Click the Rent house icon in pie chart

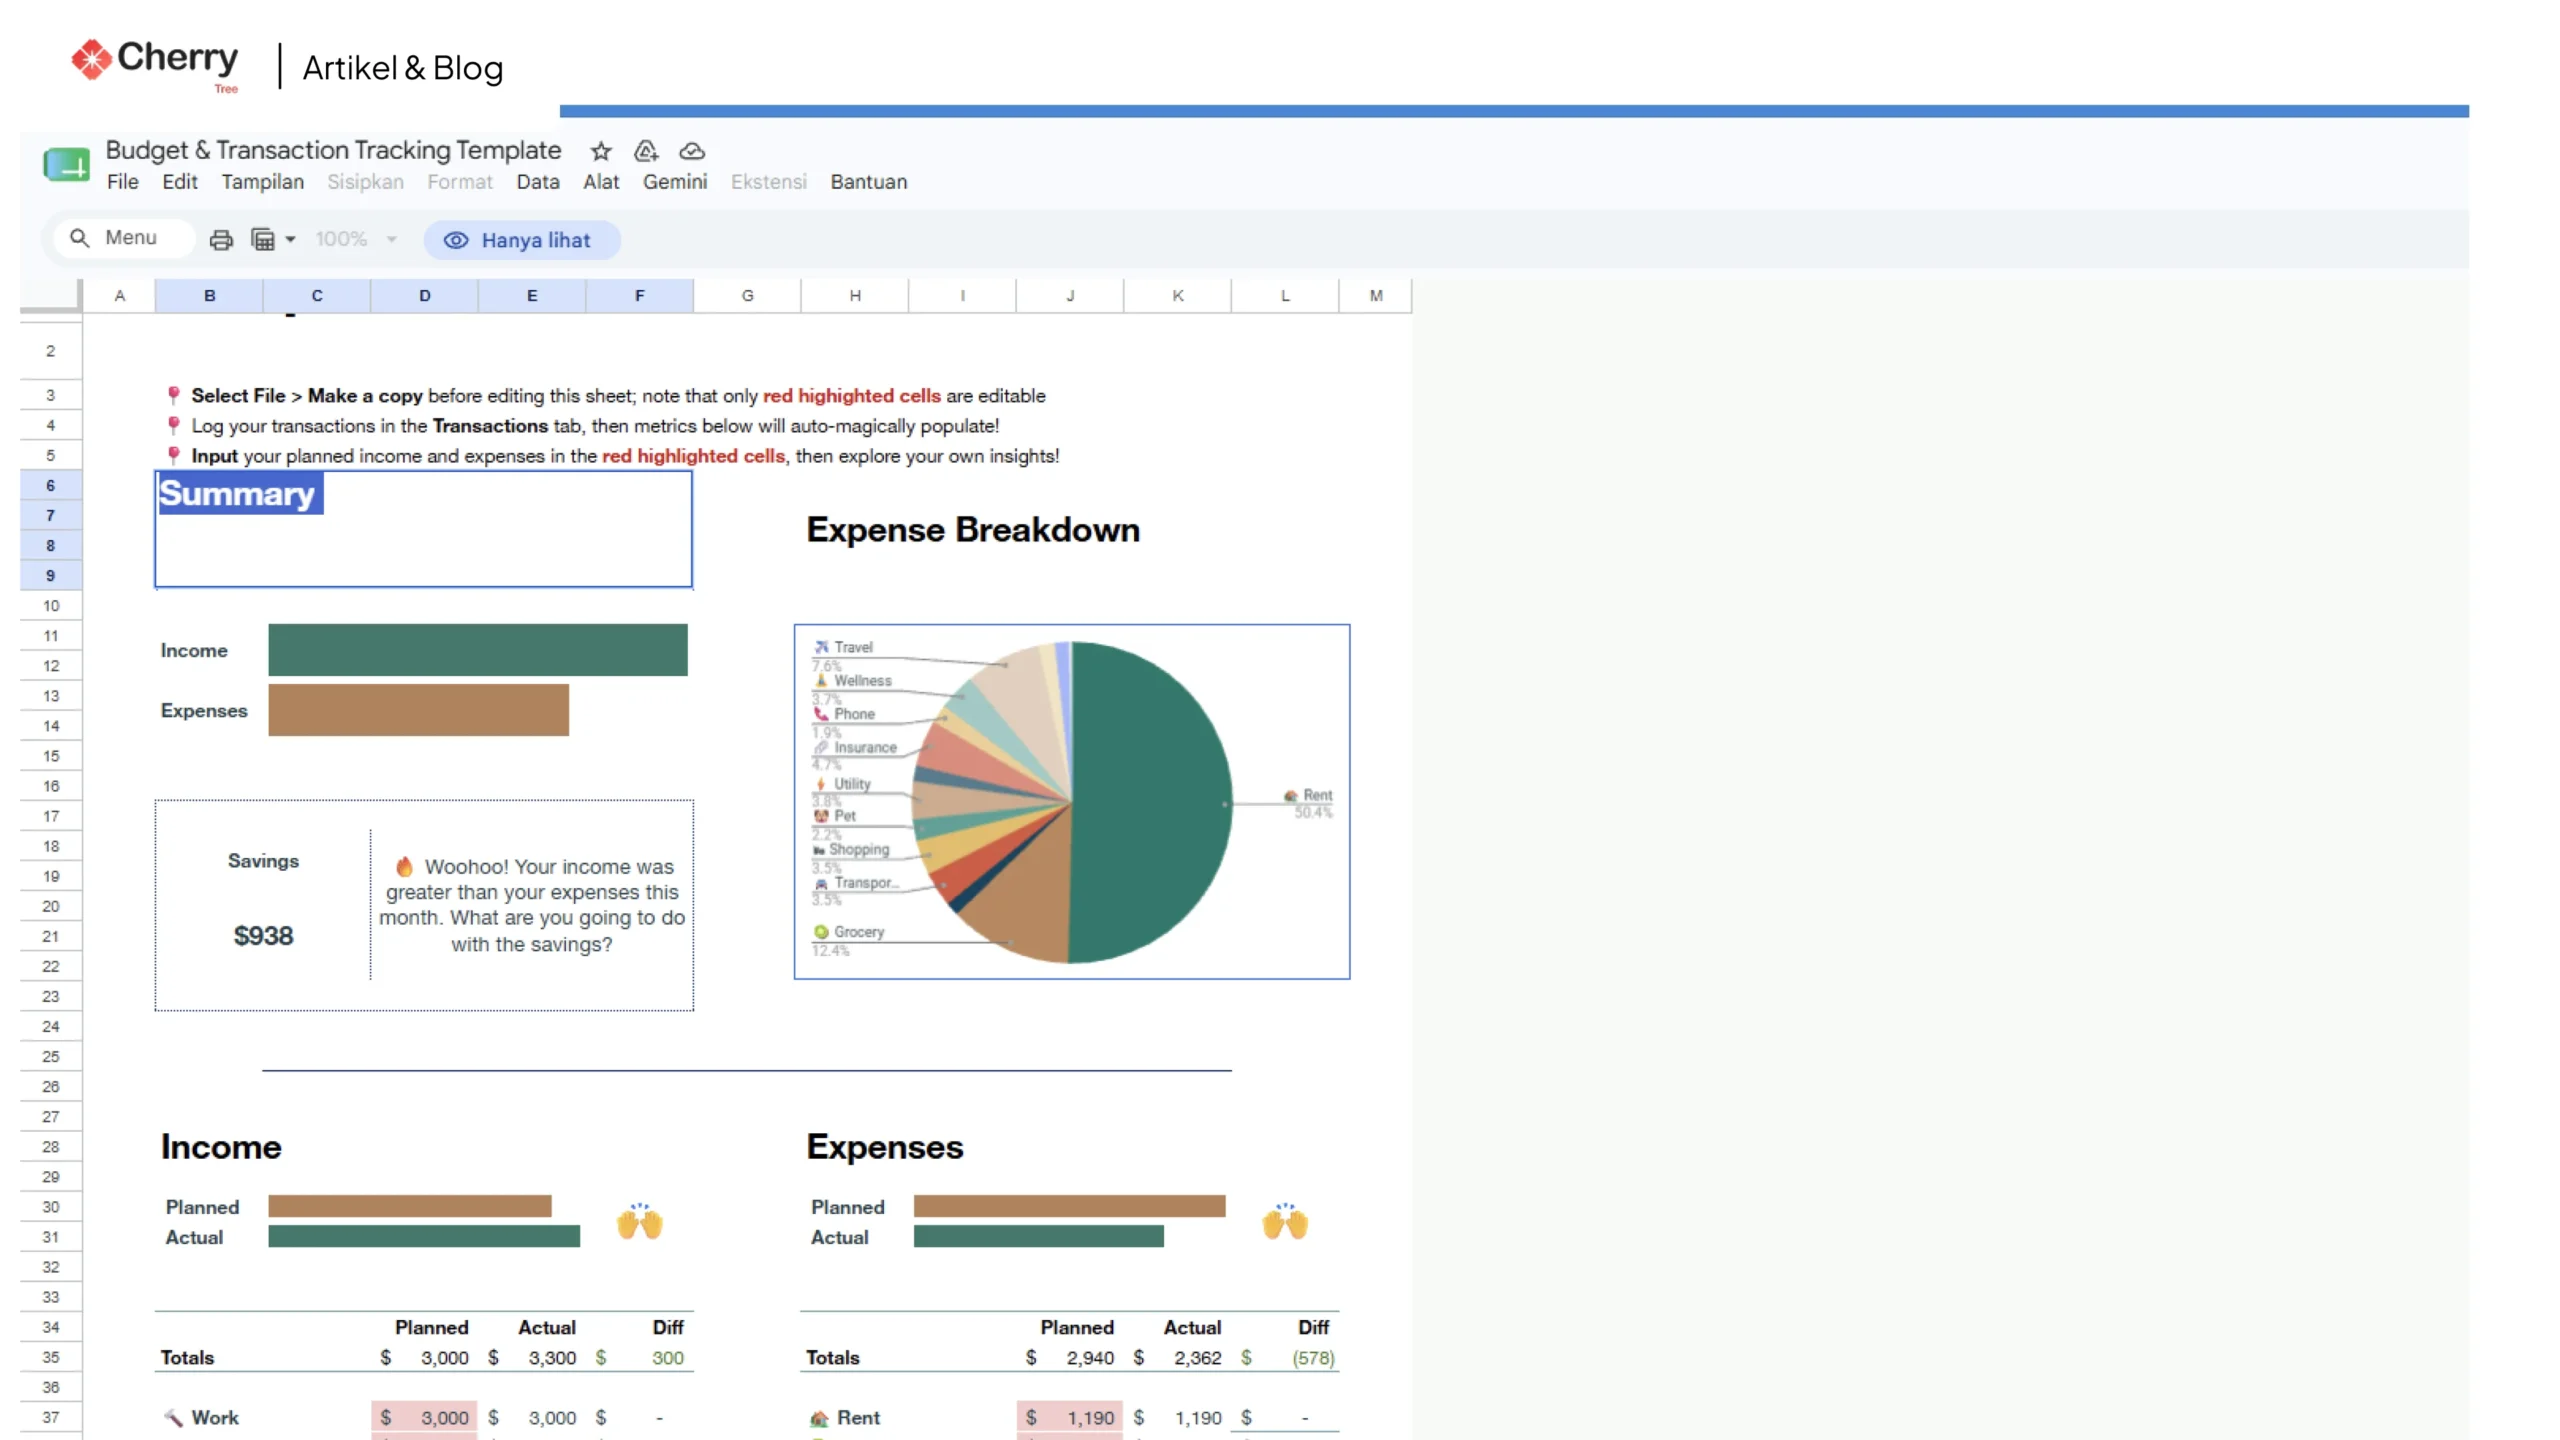(x=1291, y=796)
